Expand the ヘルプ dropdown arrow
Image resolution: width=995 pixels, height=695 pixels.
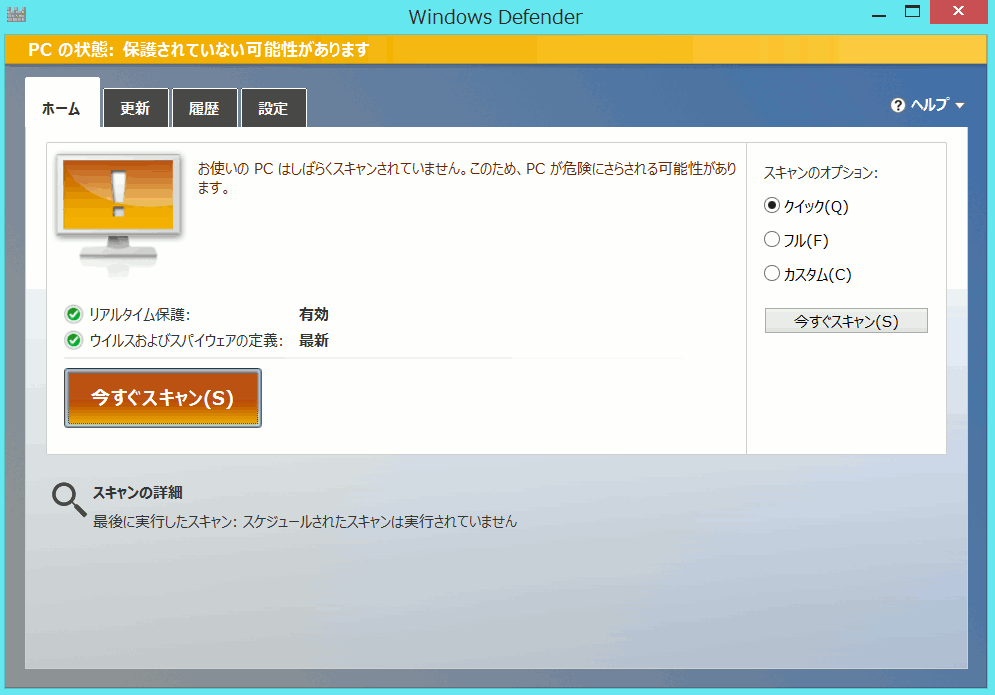coord(960,106)
